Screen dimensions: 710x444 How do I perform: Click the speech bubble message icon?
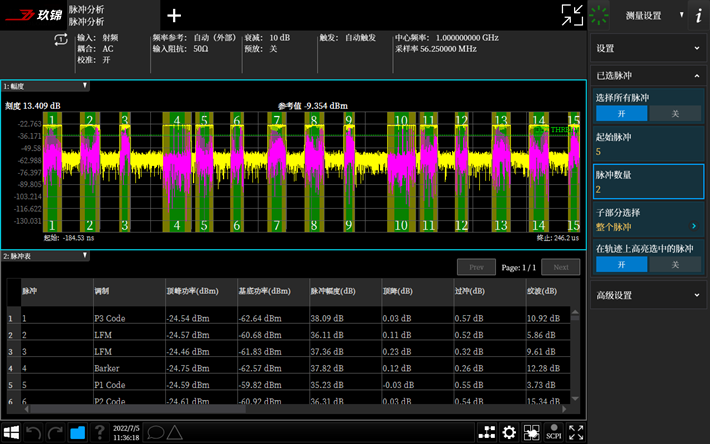(x=155, y=433)
